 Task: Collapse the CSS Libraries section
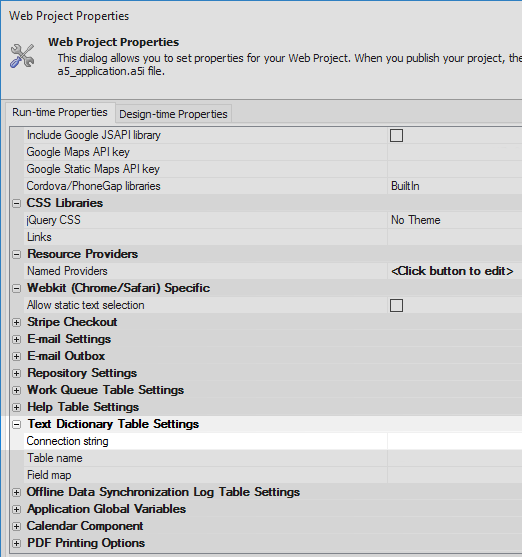tap(16, 203)
